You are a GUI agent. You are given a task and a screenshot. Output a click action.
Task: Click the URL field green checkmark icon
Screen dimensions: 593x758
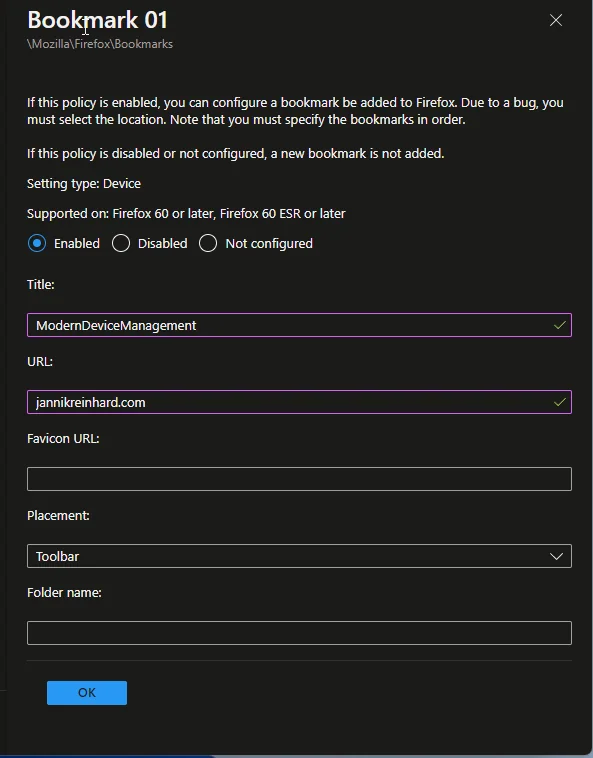[560, 402]
